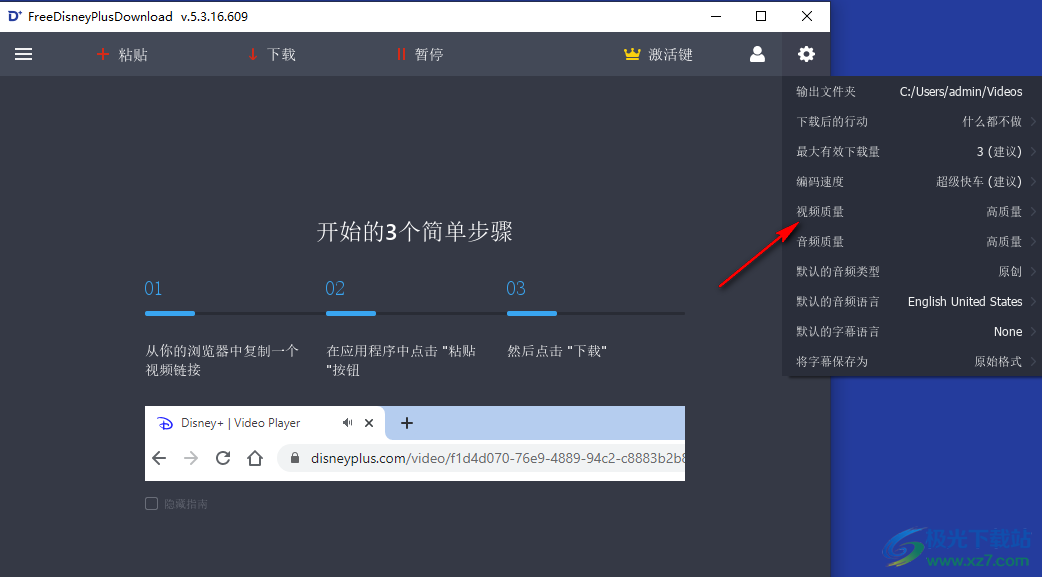Click the 然后点击 "下载" step text

click(x=557, y=351)
